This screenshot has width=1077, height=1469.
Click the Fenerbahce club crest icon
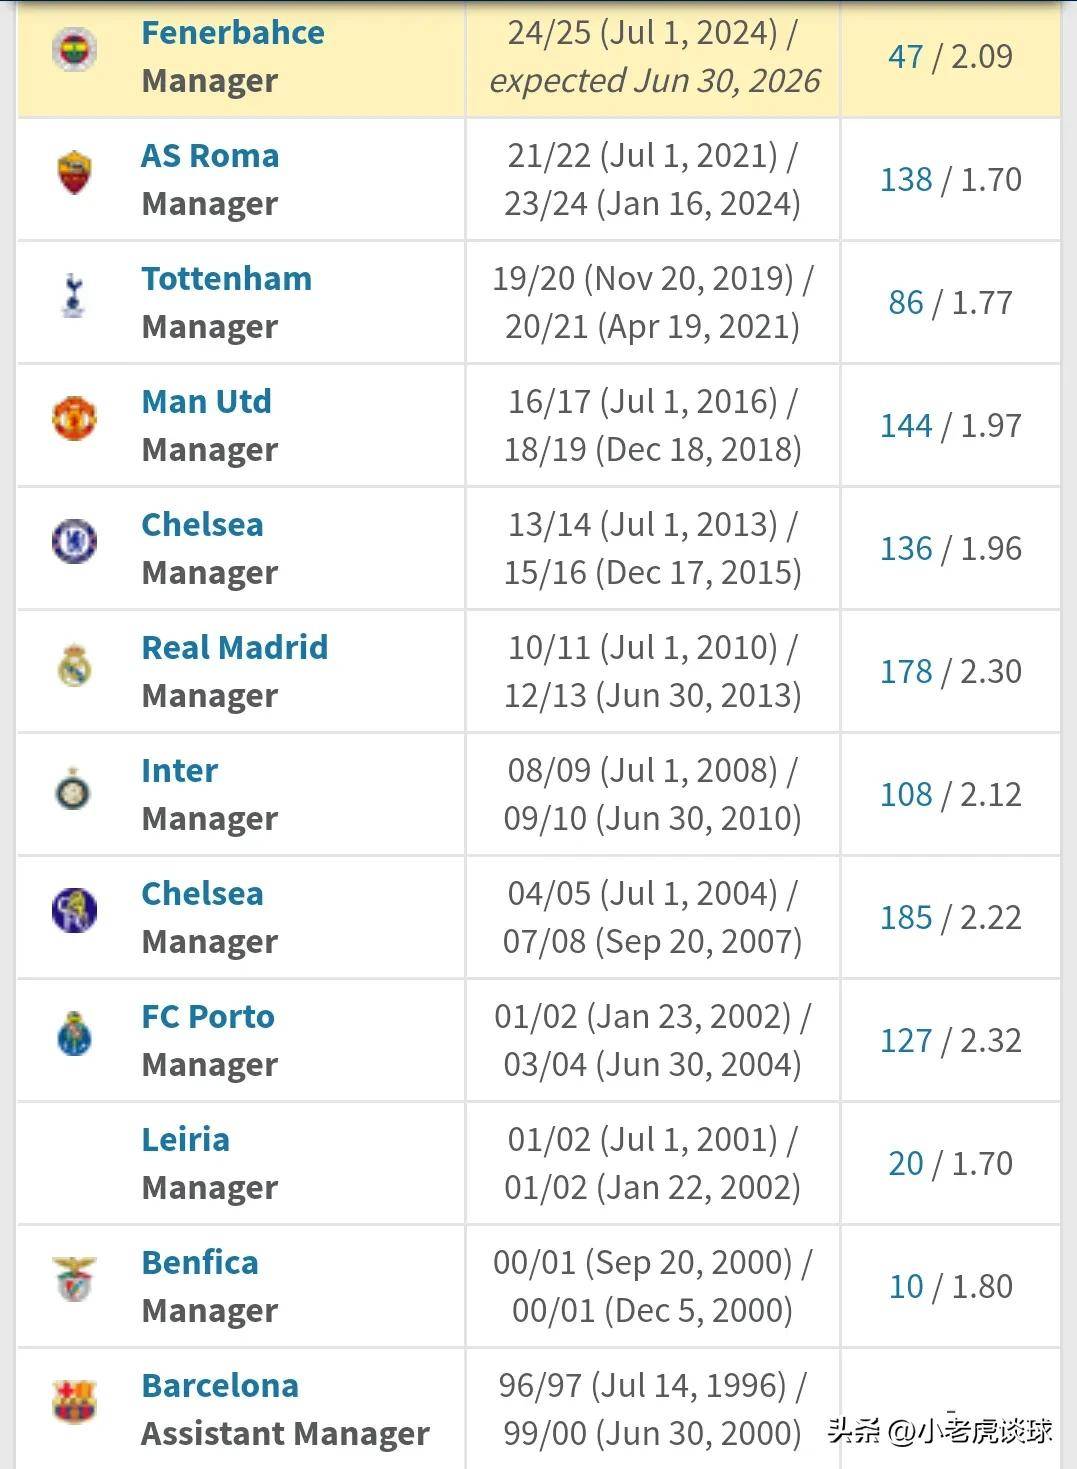coord(74,50)
